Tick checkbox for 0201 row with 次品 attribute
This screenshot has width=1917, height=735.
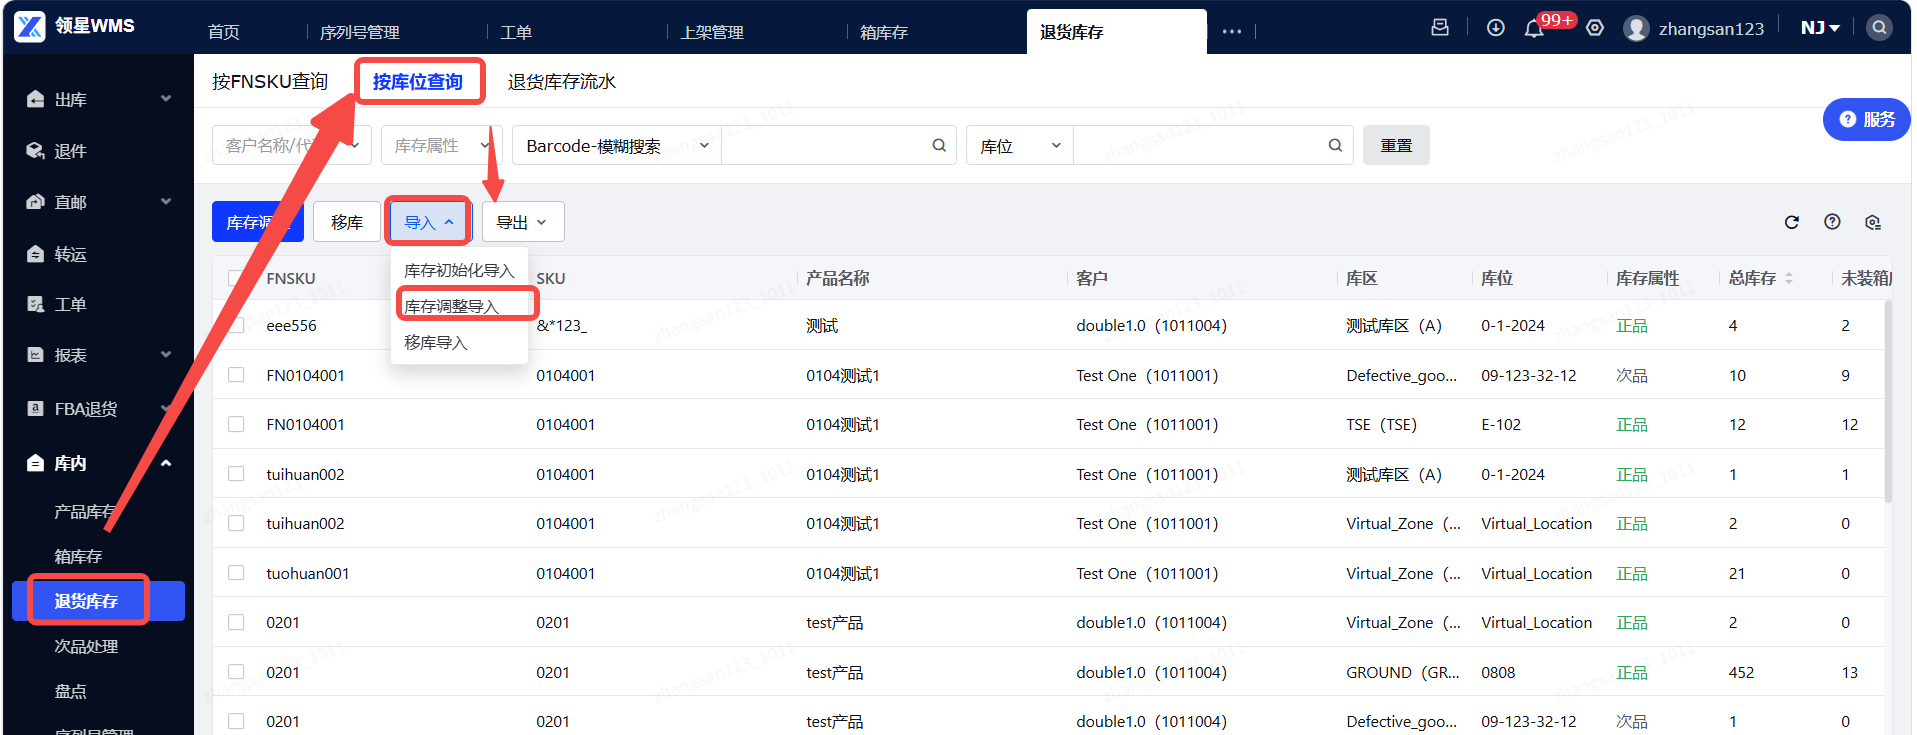[x=236, y=721]
